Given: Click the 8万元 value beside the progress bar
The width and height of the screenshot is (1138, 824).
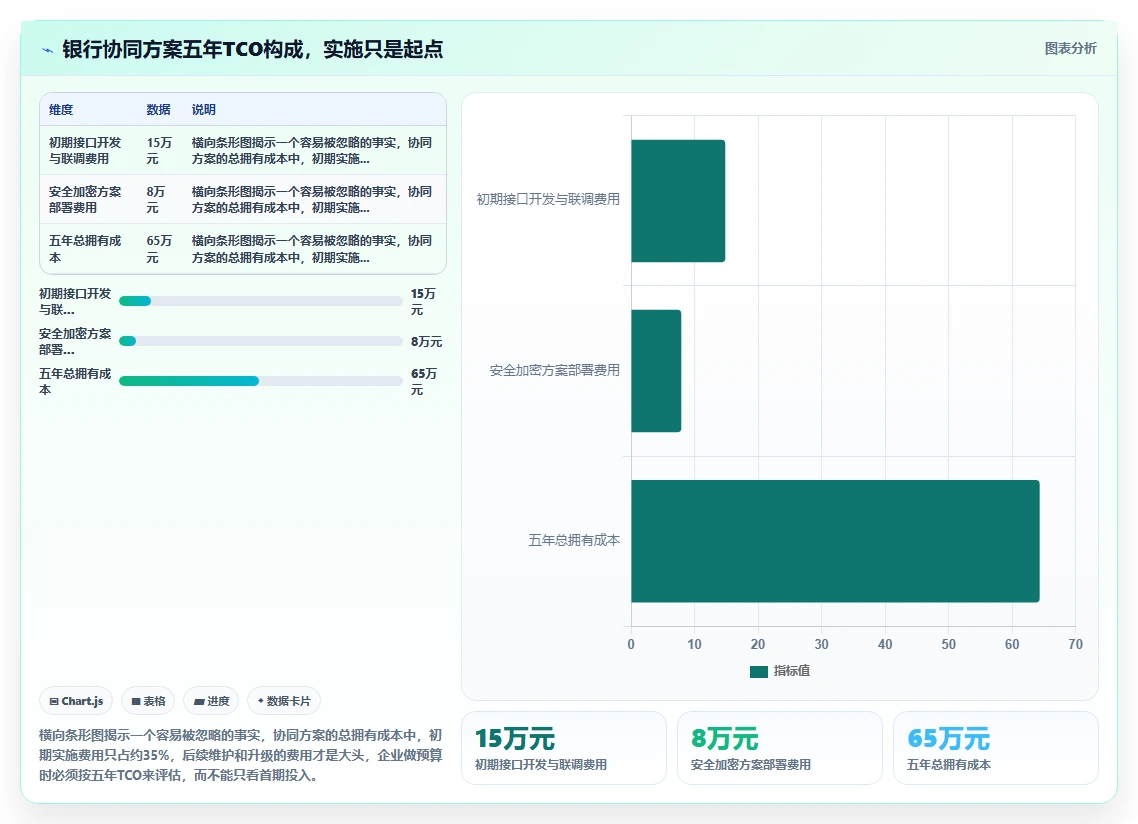Looking at the screenshot, I should point(426,341).
